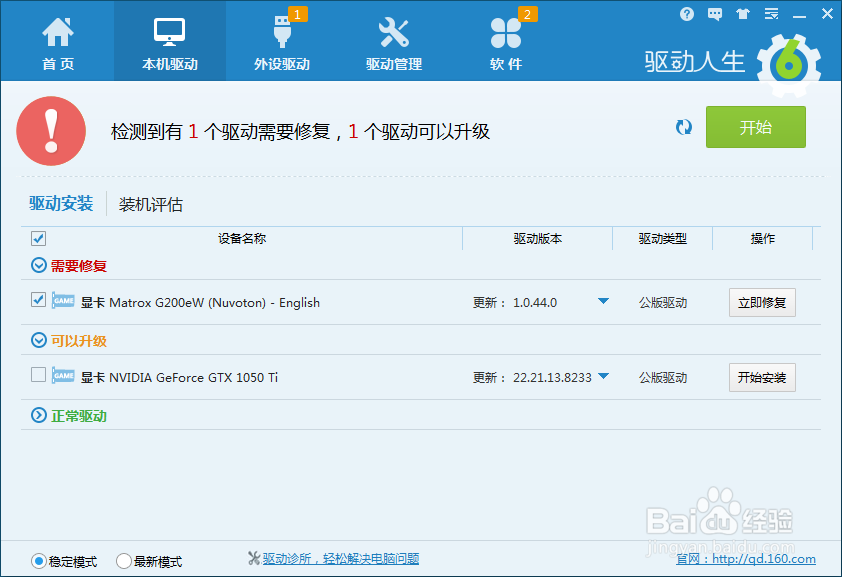Open the 驱动诊所 troubleshooting link
Image resolution: width=842 pixels, height=577 pixels.
click(x=340, y=559)
